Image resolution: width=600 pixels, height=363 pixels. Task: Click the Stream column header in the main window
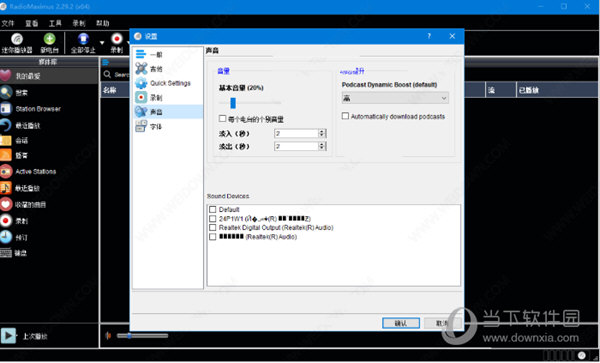pyautogui.click(x=501, y=90)
